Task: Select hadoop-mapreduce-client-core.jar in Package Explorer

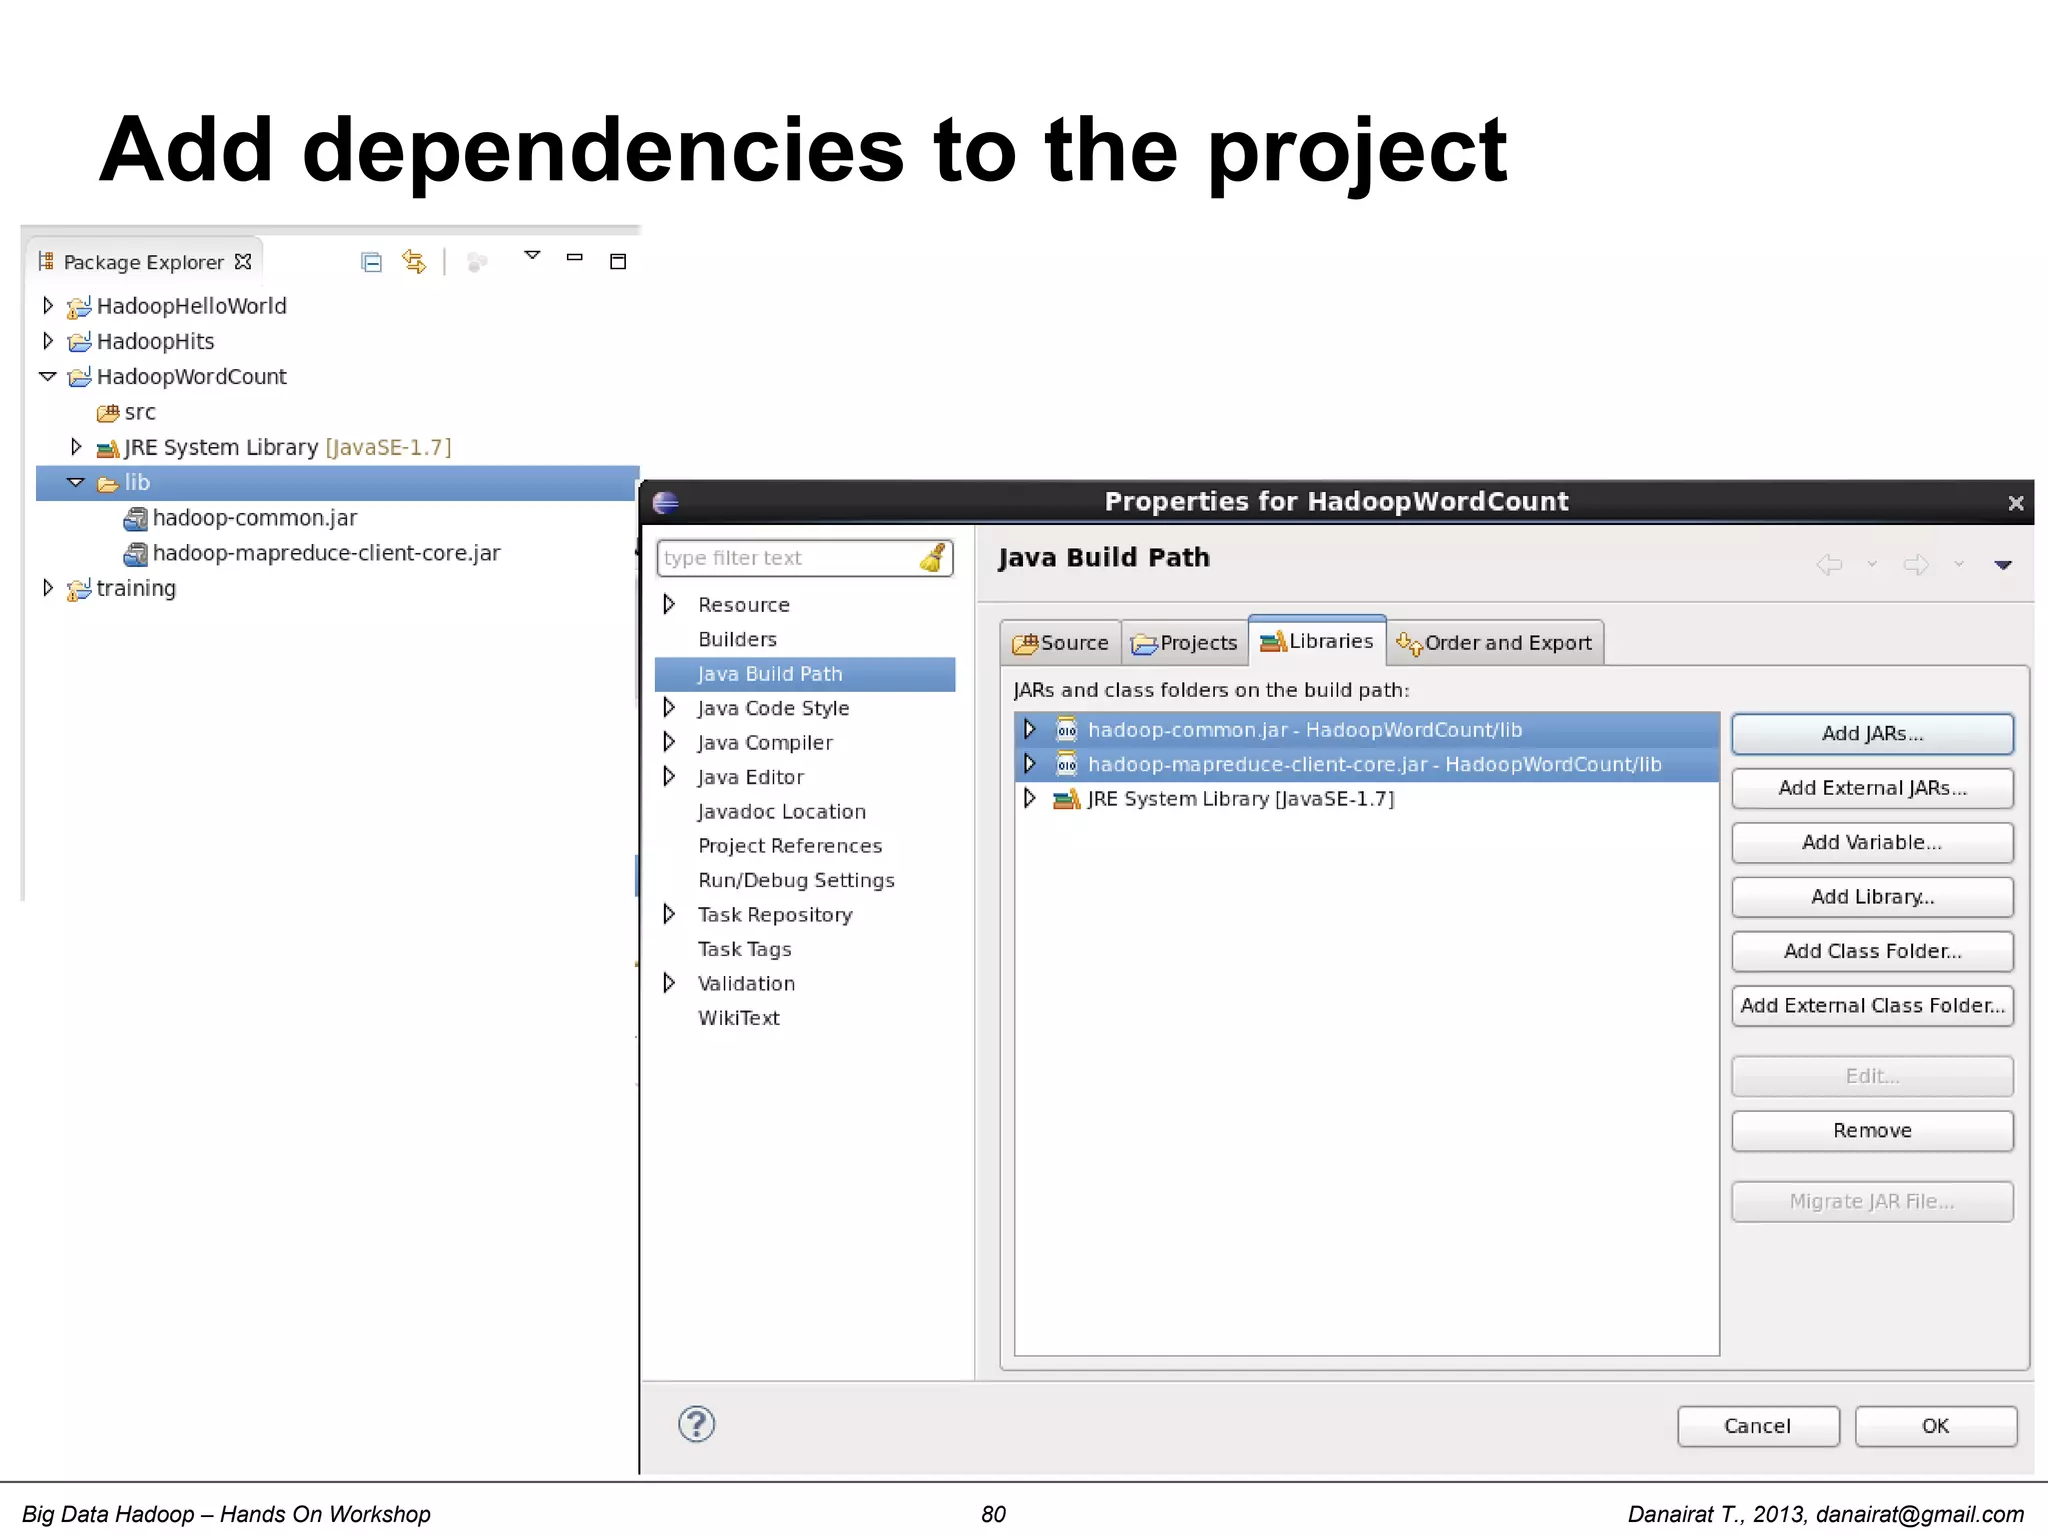Action: click(x=326, y=553)
